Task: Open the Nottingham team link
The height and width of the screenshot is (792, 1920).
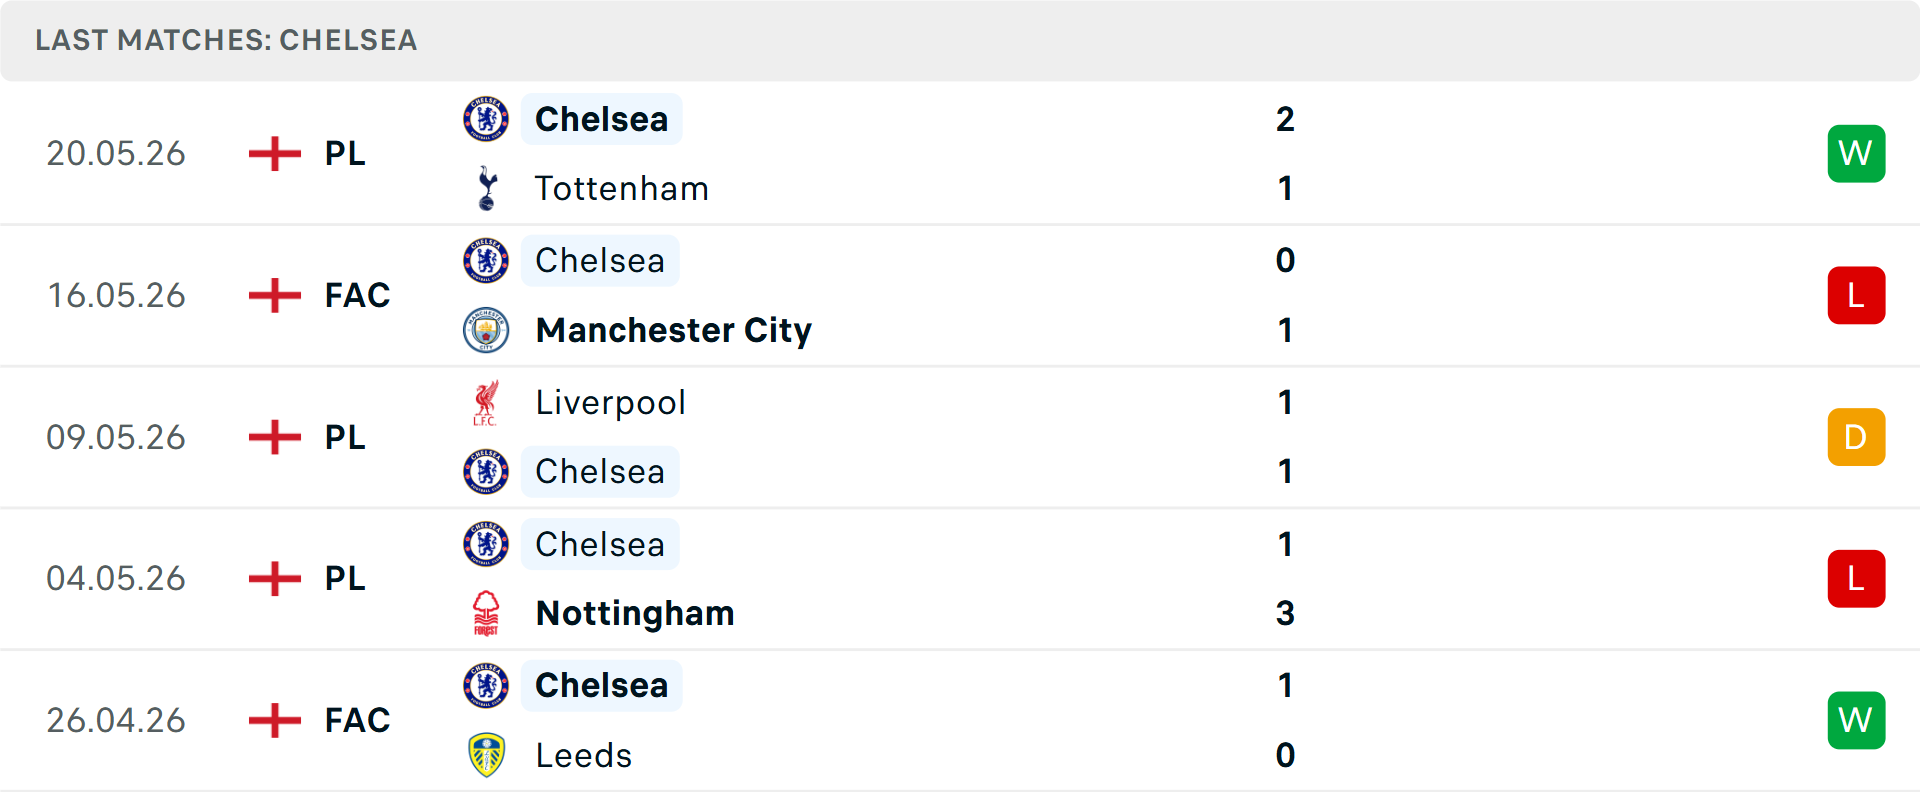Action: coord(635,613)
